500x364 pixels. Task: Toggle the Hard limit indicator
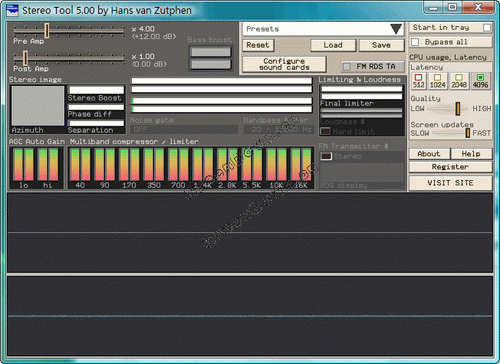pos(325,131)
